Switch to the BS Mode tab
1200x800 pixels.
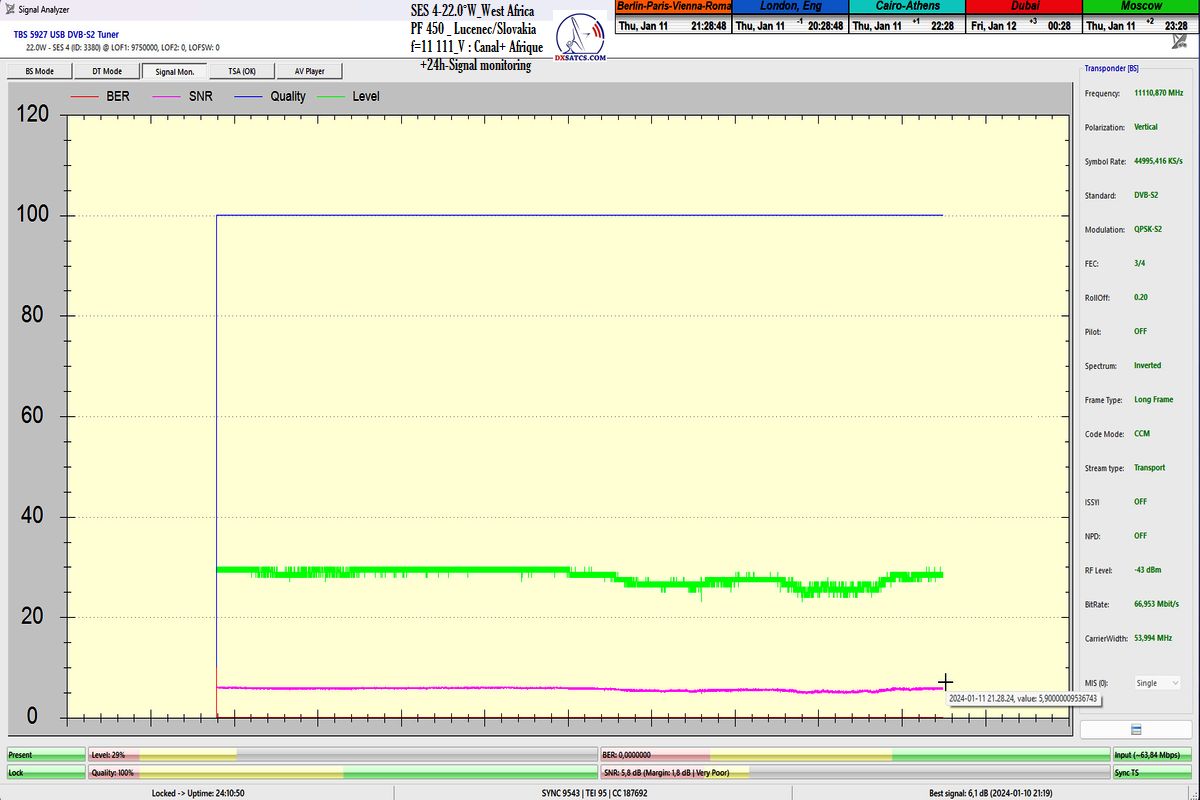tap(38, 71)
